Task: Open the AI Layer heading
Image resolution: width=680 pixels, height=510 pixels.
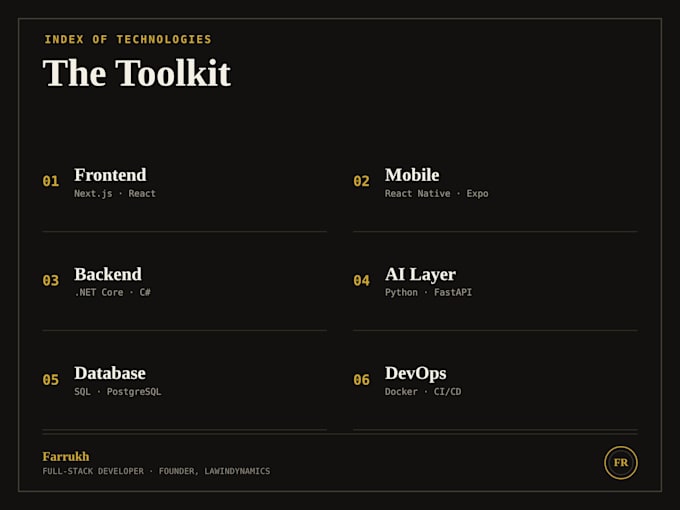Action: click(x=420, y=275)
